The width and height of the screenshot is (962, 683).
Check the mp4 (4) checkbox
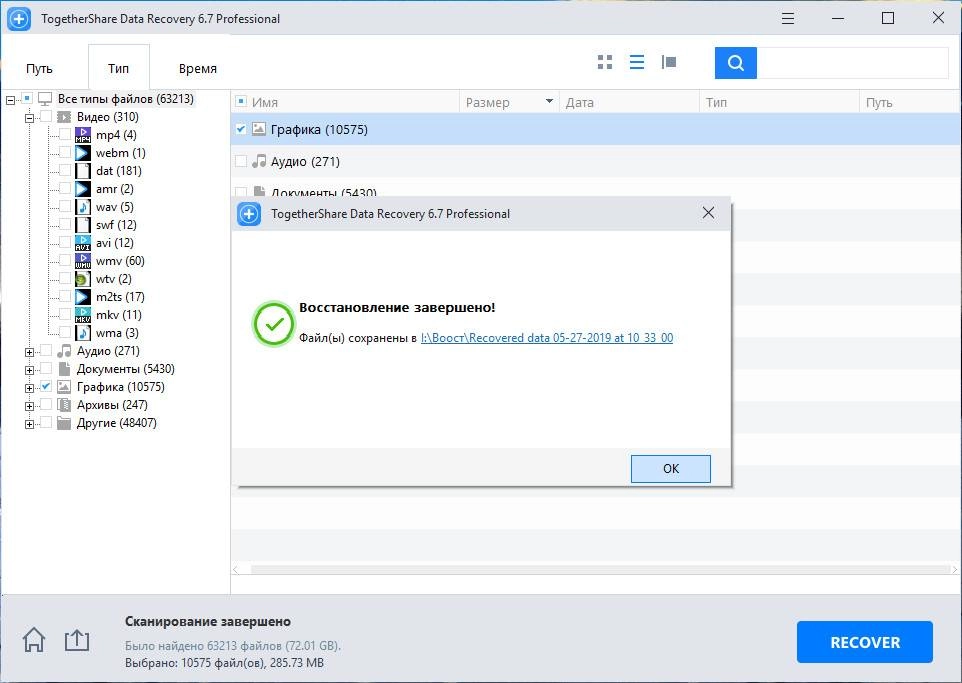point(65,134)
